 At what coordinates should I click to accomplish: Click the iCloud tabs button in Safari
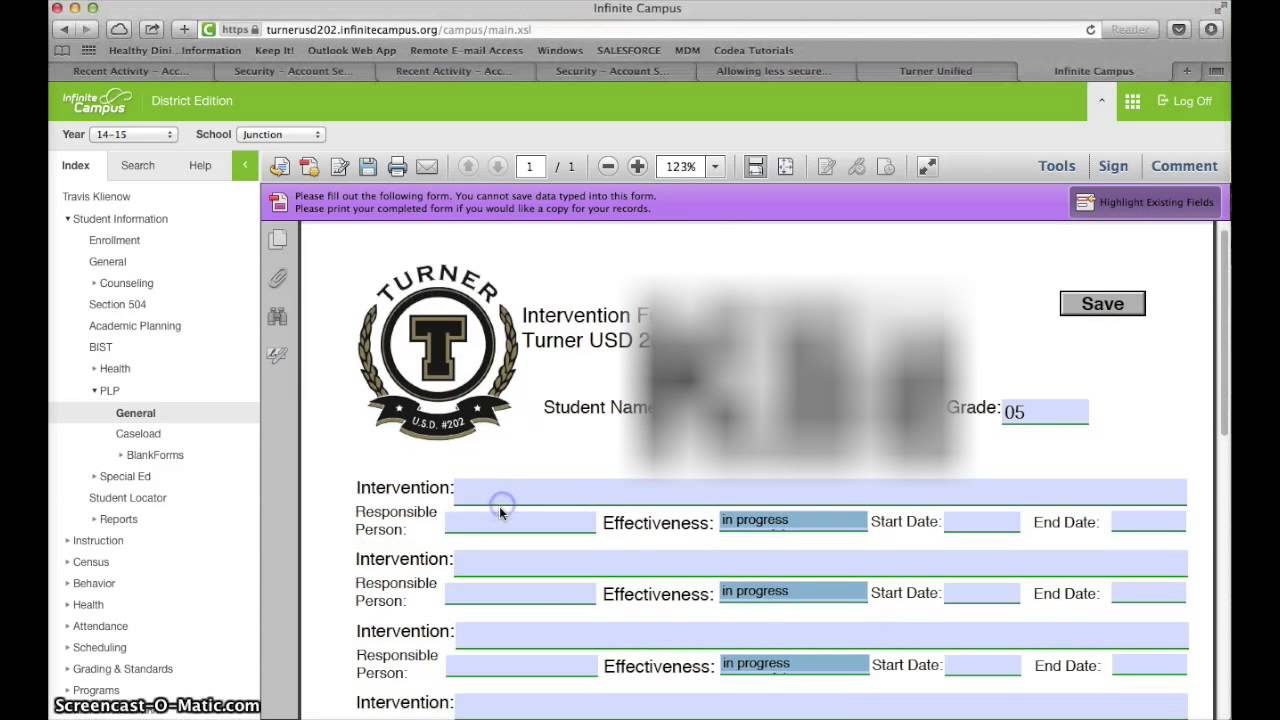118,29
